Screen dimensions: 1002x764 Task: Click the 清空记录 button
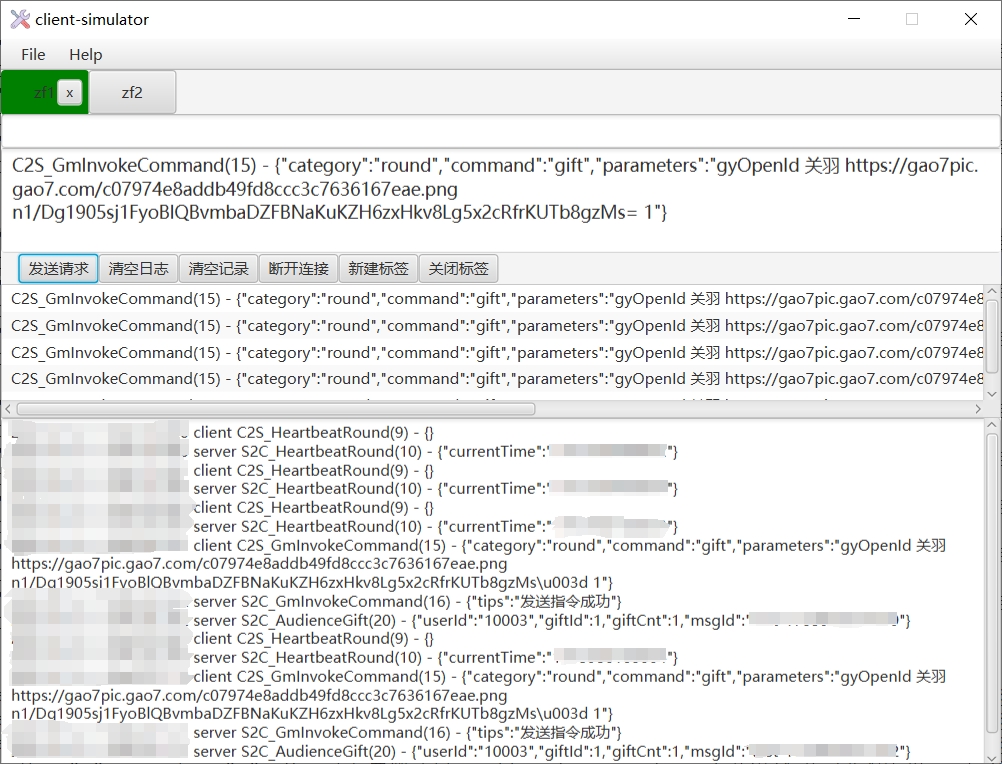[219, 268]
